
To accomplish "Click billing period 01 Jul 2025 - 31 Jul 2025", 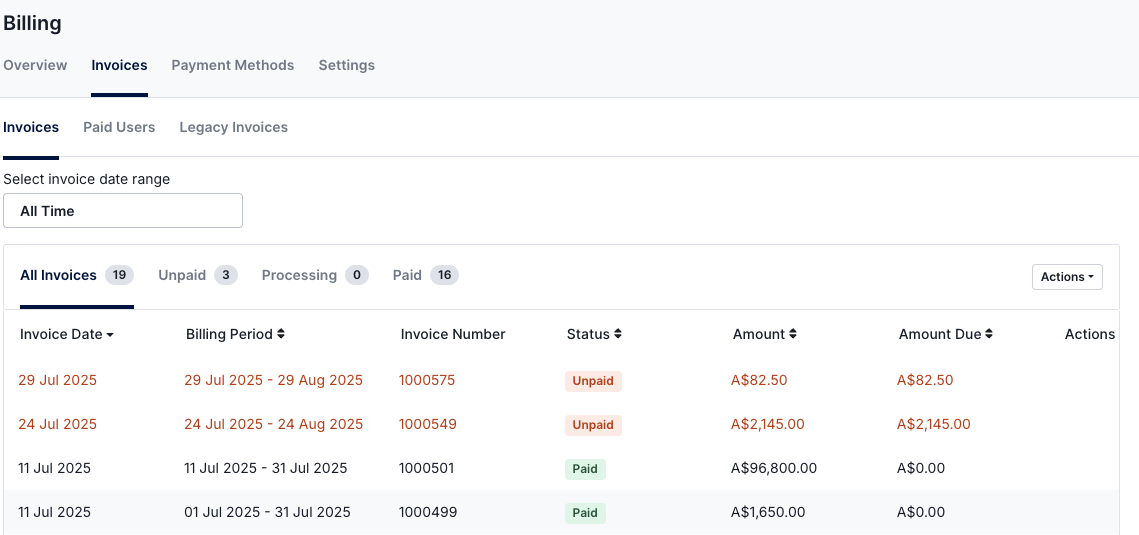I will click(267, 512).
